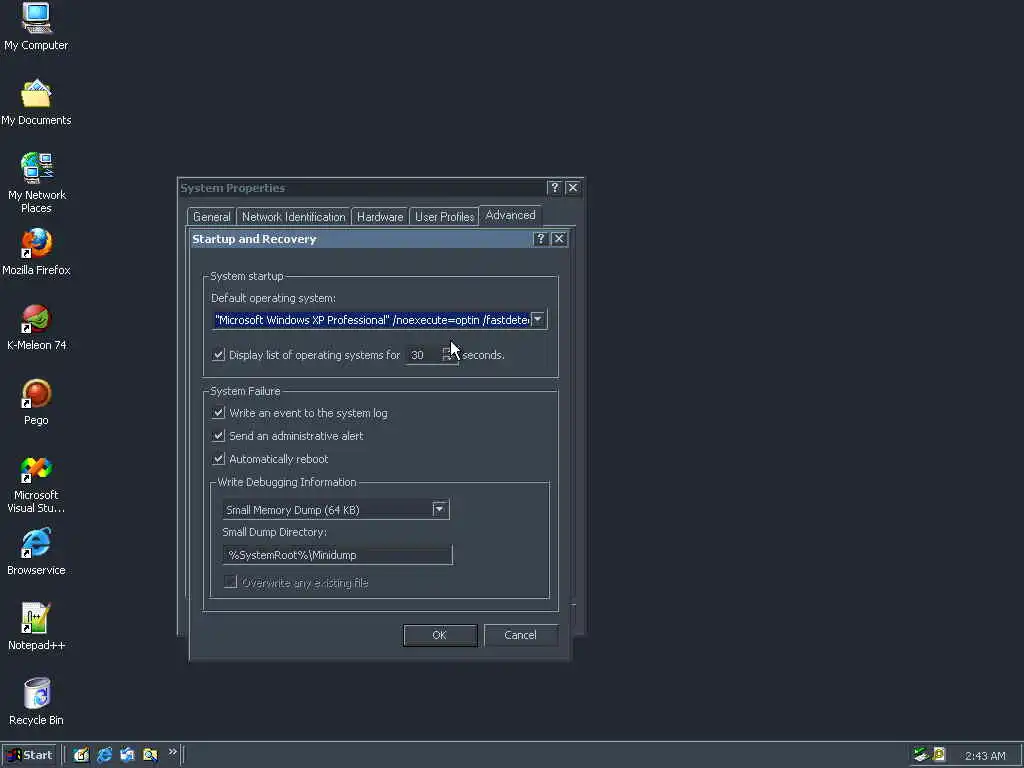Open the folder search Quick Launch icon
The image size is (1024, 768).
tap(150, 755)
